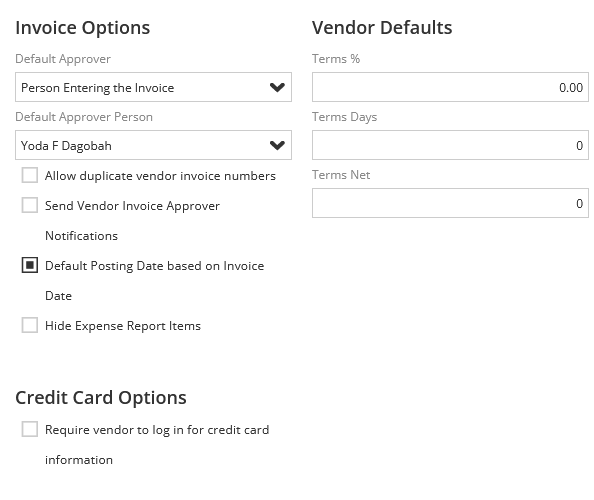
Task: Enable Allow duplicate vendor invoice numbers checkbox
Action: (30, 175)
